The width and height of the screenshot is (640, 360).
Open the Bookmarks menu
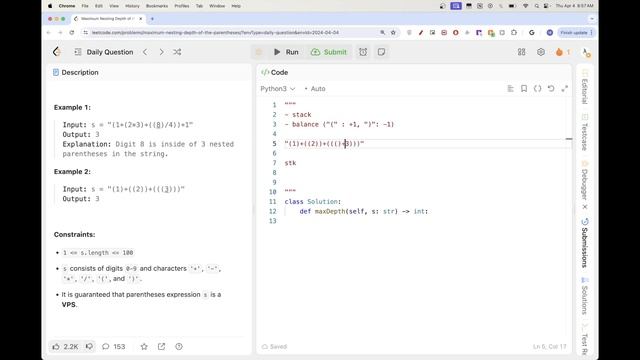157,6
